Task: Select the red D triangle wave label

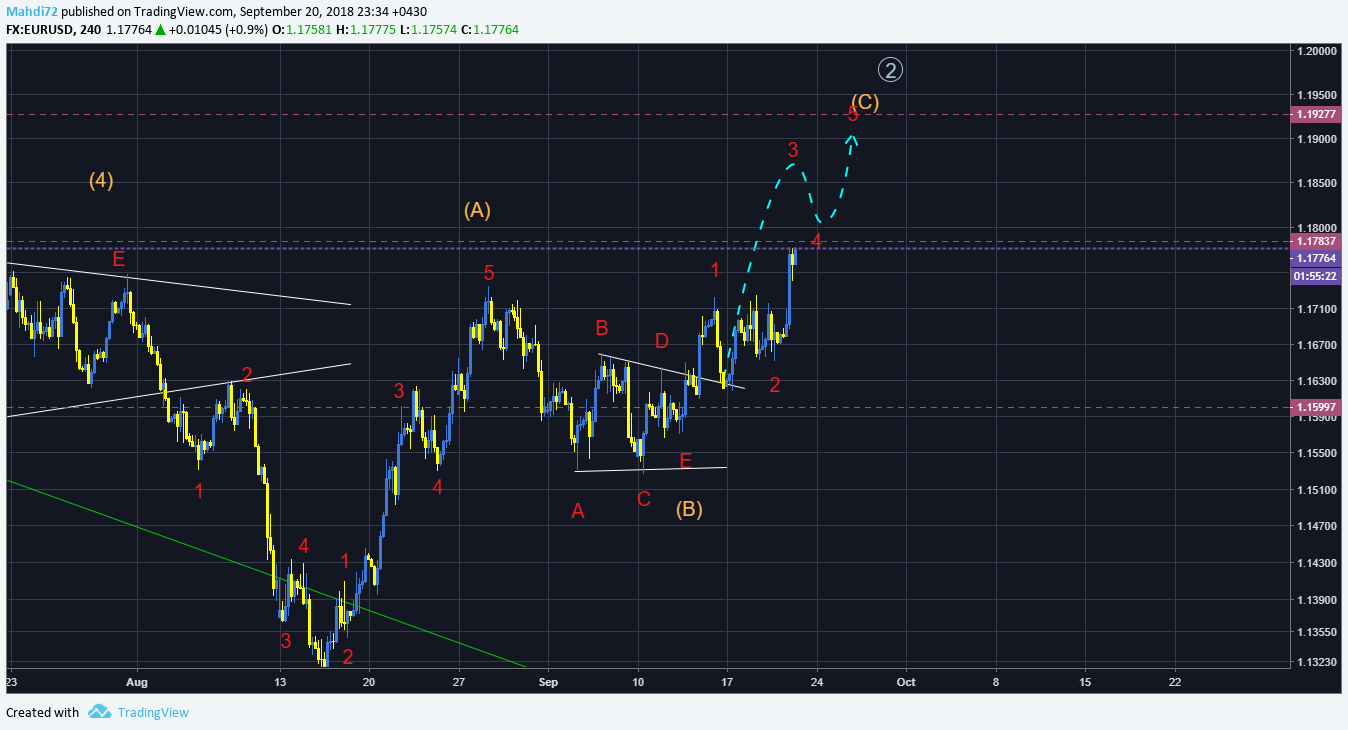Action: [x=662, y=341]
